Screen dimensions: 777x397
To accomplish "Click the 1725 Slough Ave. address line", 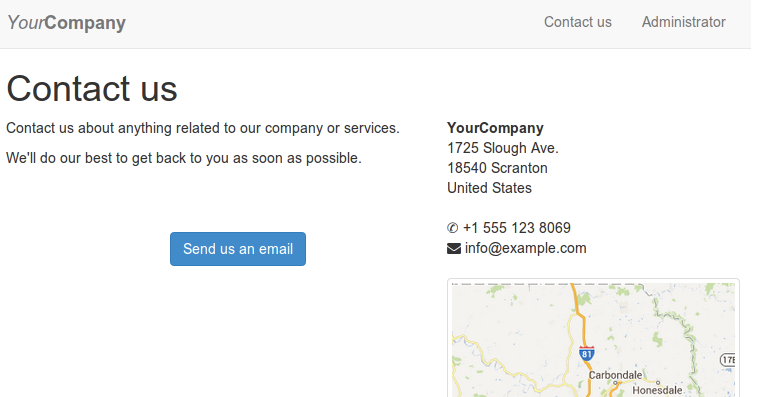I will coord(503,148).
